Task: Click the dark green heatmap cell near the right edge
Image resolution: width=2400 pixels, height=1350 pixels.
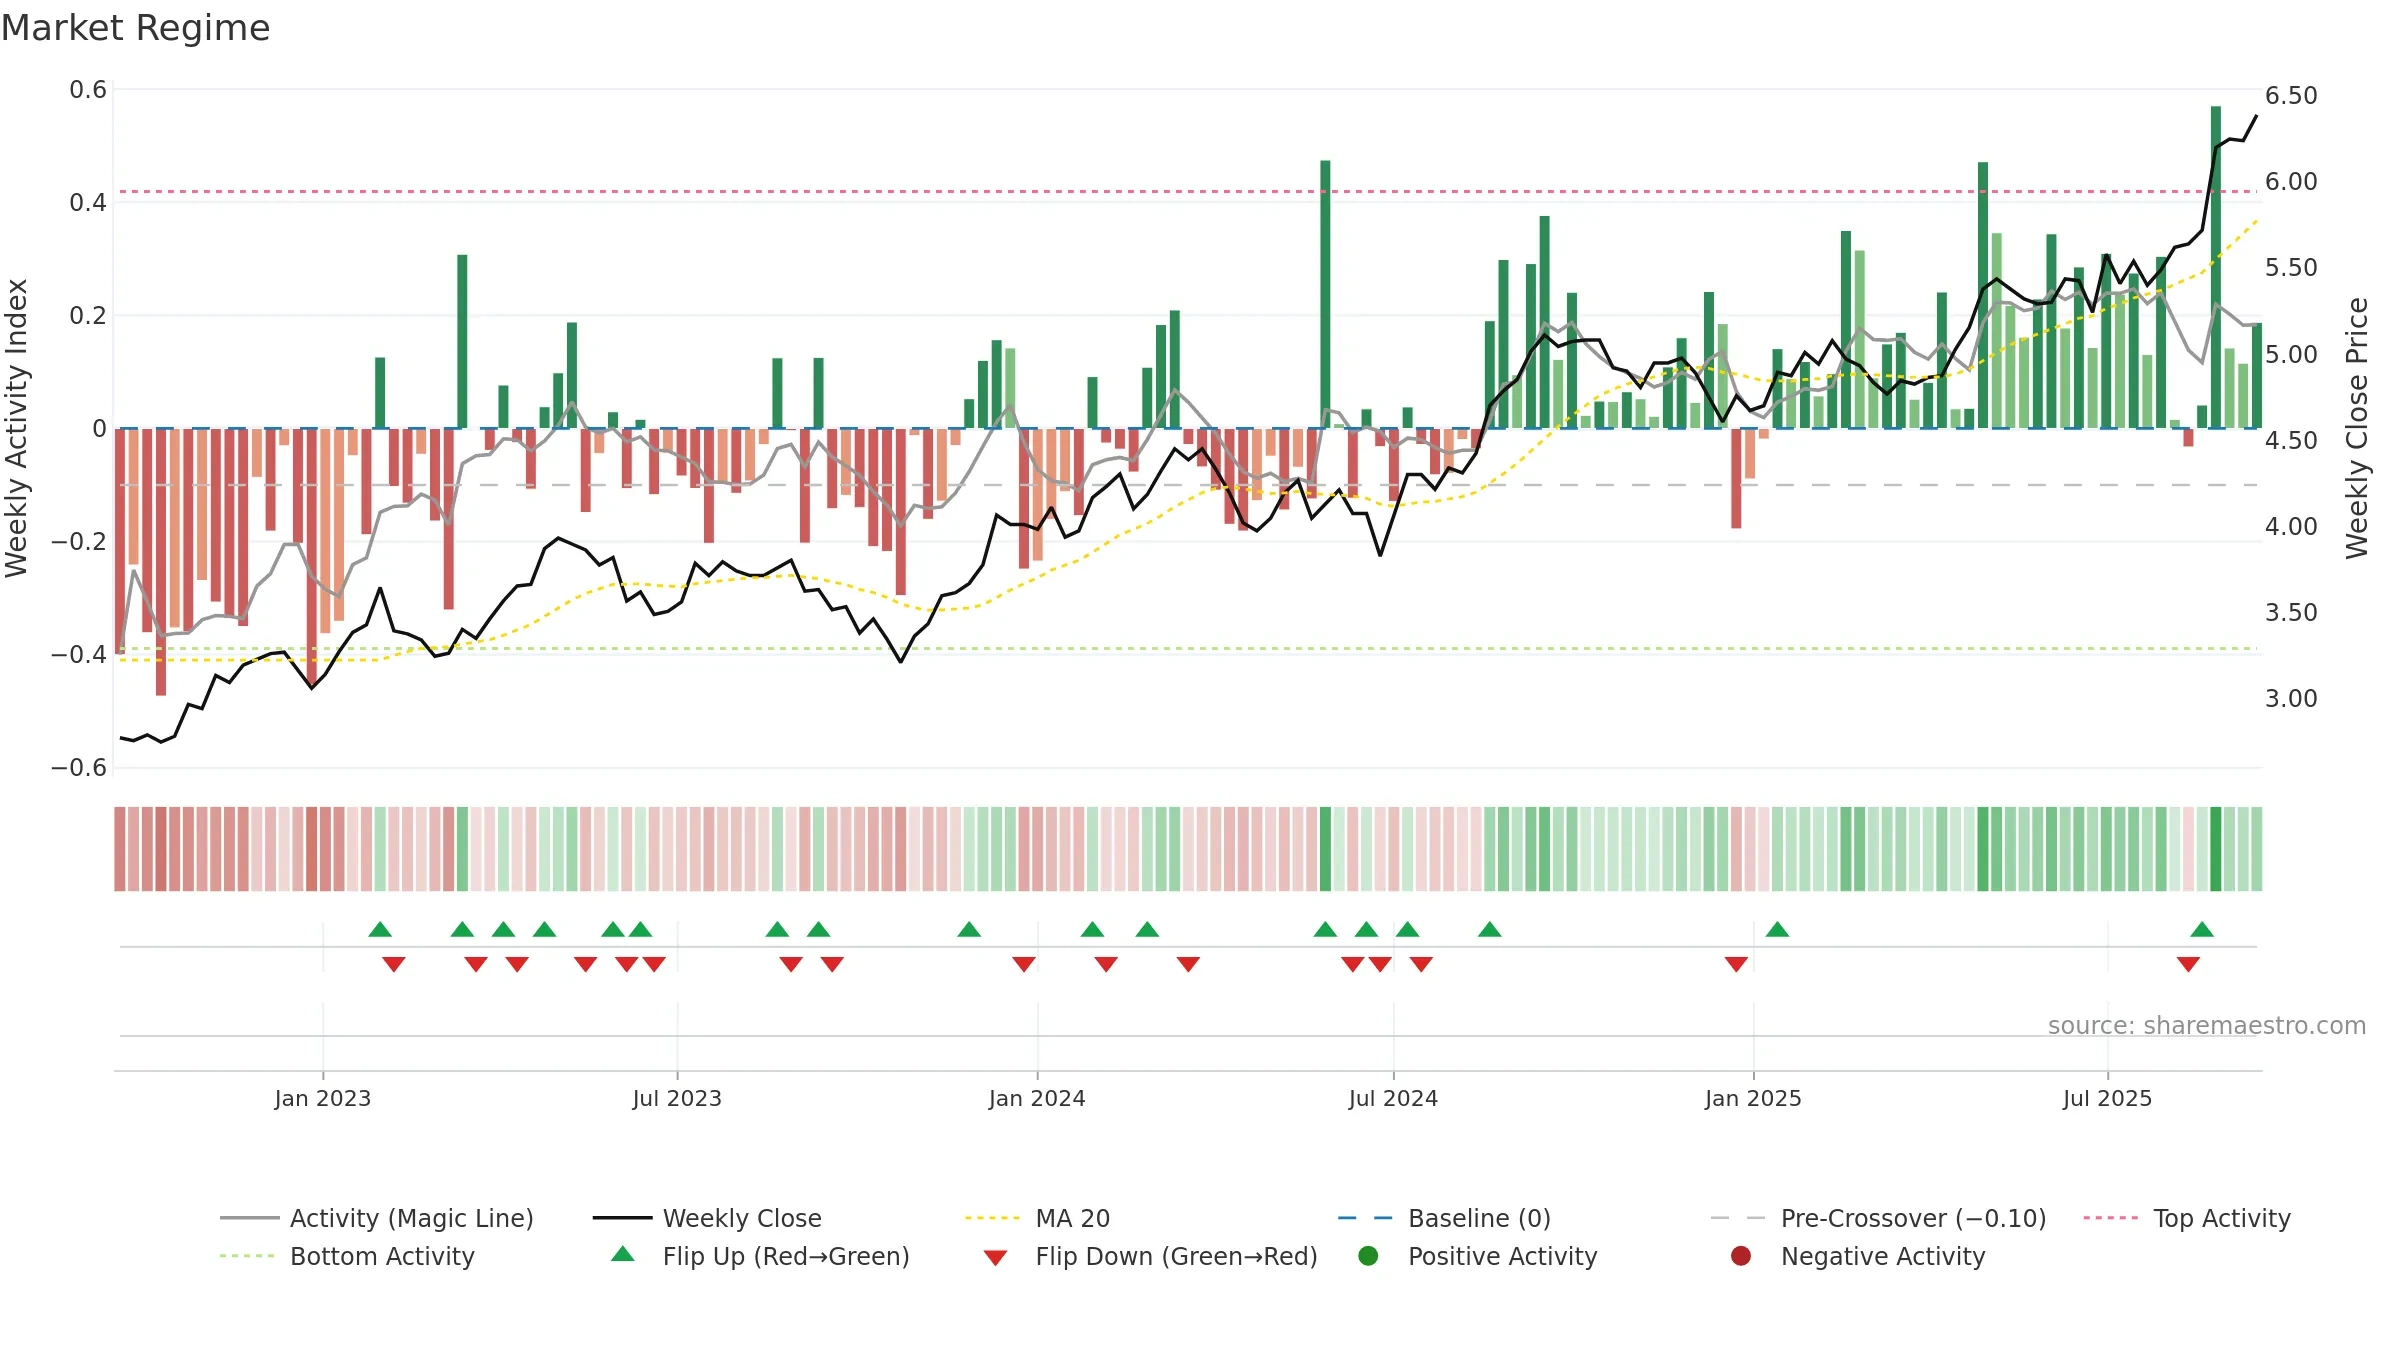Action: [2216, 849]
